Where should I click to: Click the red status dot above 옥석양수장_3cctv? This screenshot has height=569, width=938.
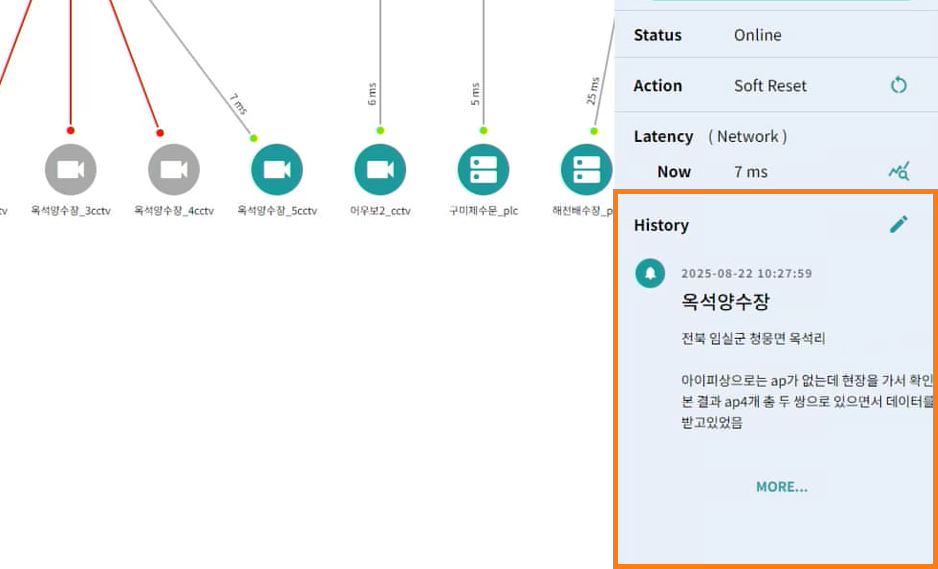[70, 130]
